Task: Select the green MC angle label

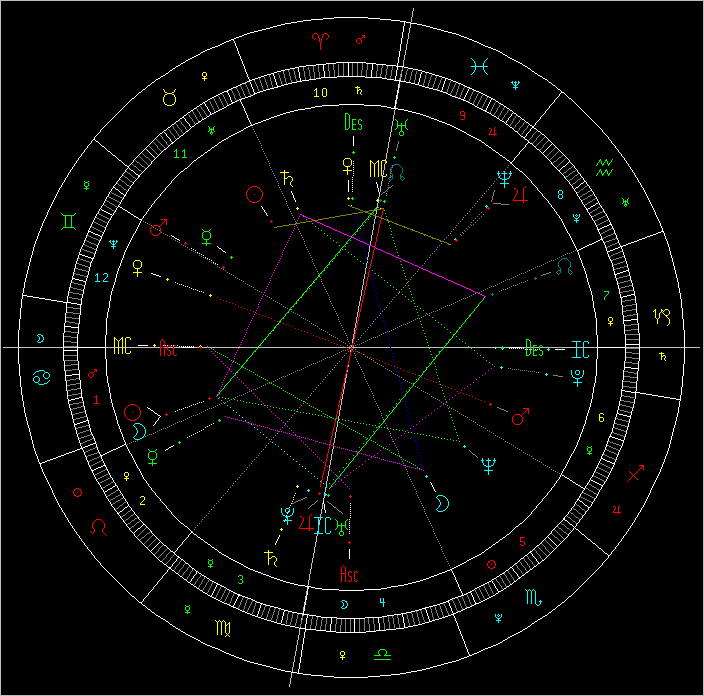Action: coord(377,171)
